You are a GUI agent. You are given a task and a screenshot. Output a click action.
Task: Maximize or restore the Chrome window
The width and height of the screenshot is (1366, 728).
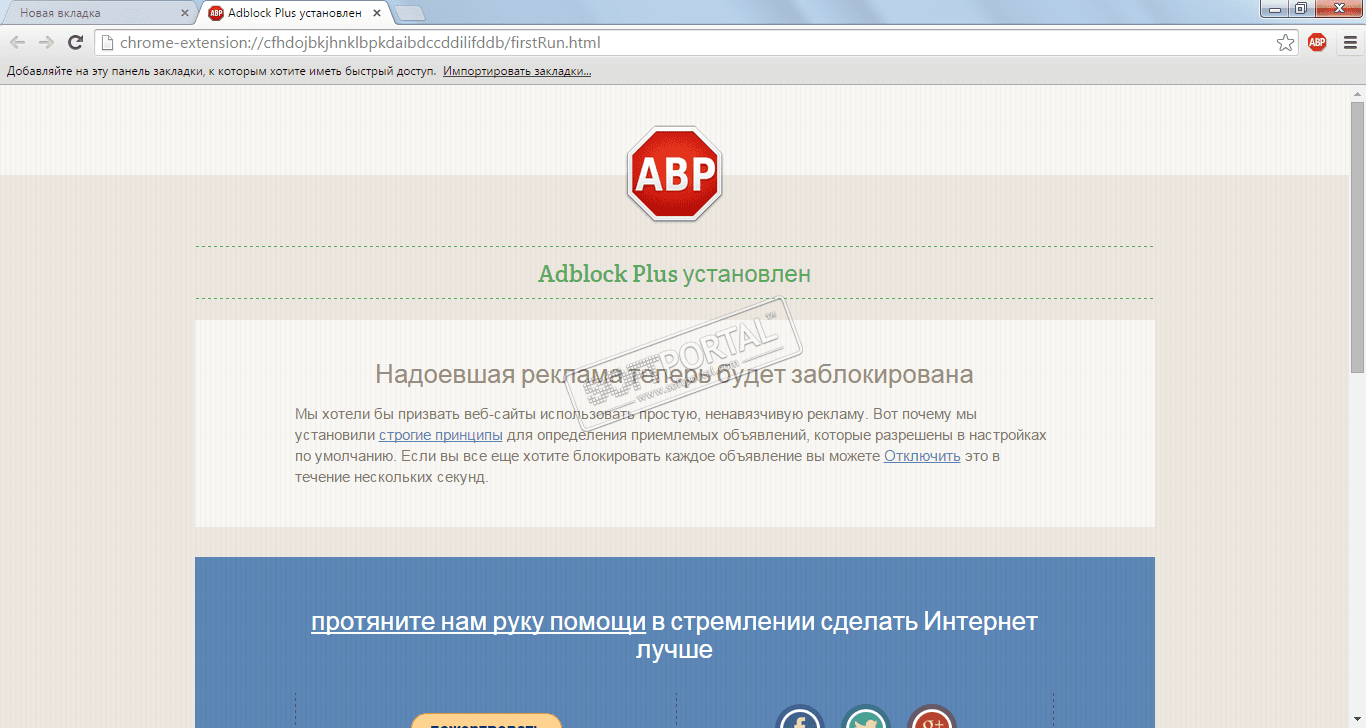[x=1300, y=8]
